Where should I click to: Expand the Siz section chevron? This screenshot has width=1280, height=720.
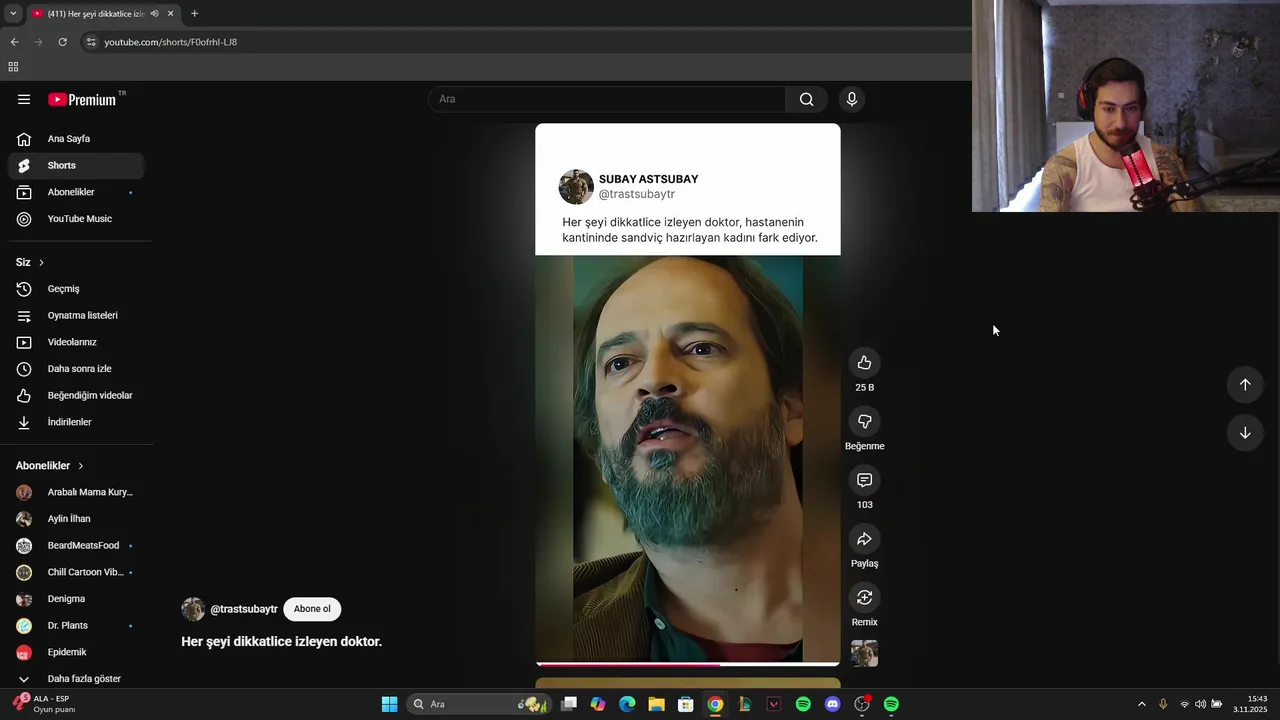[41, 262]
